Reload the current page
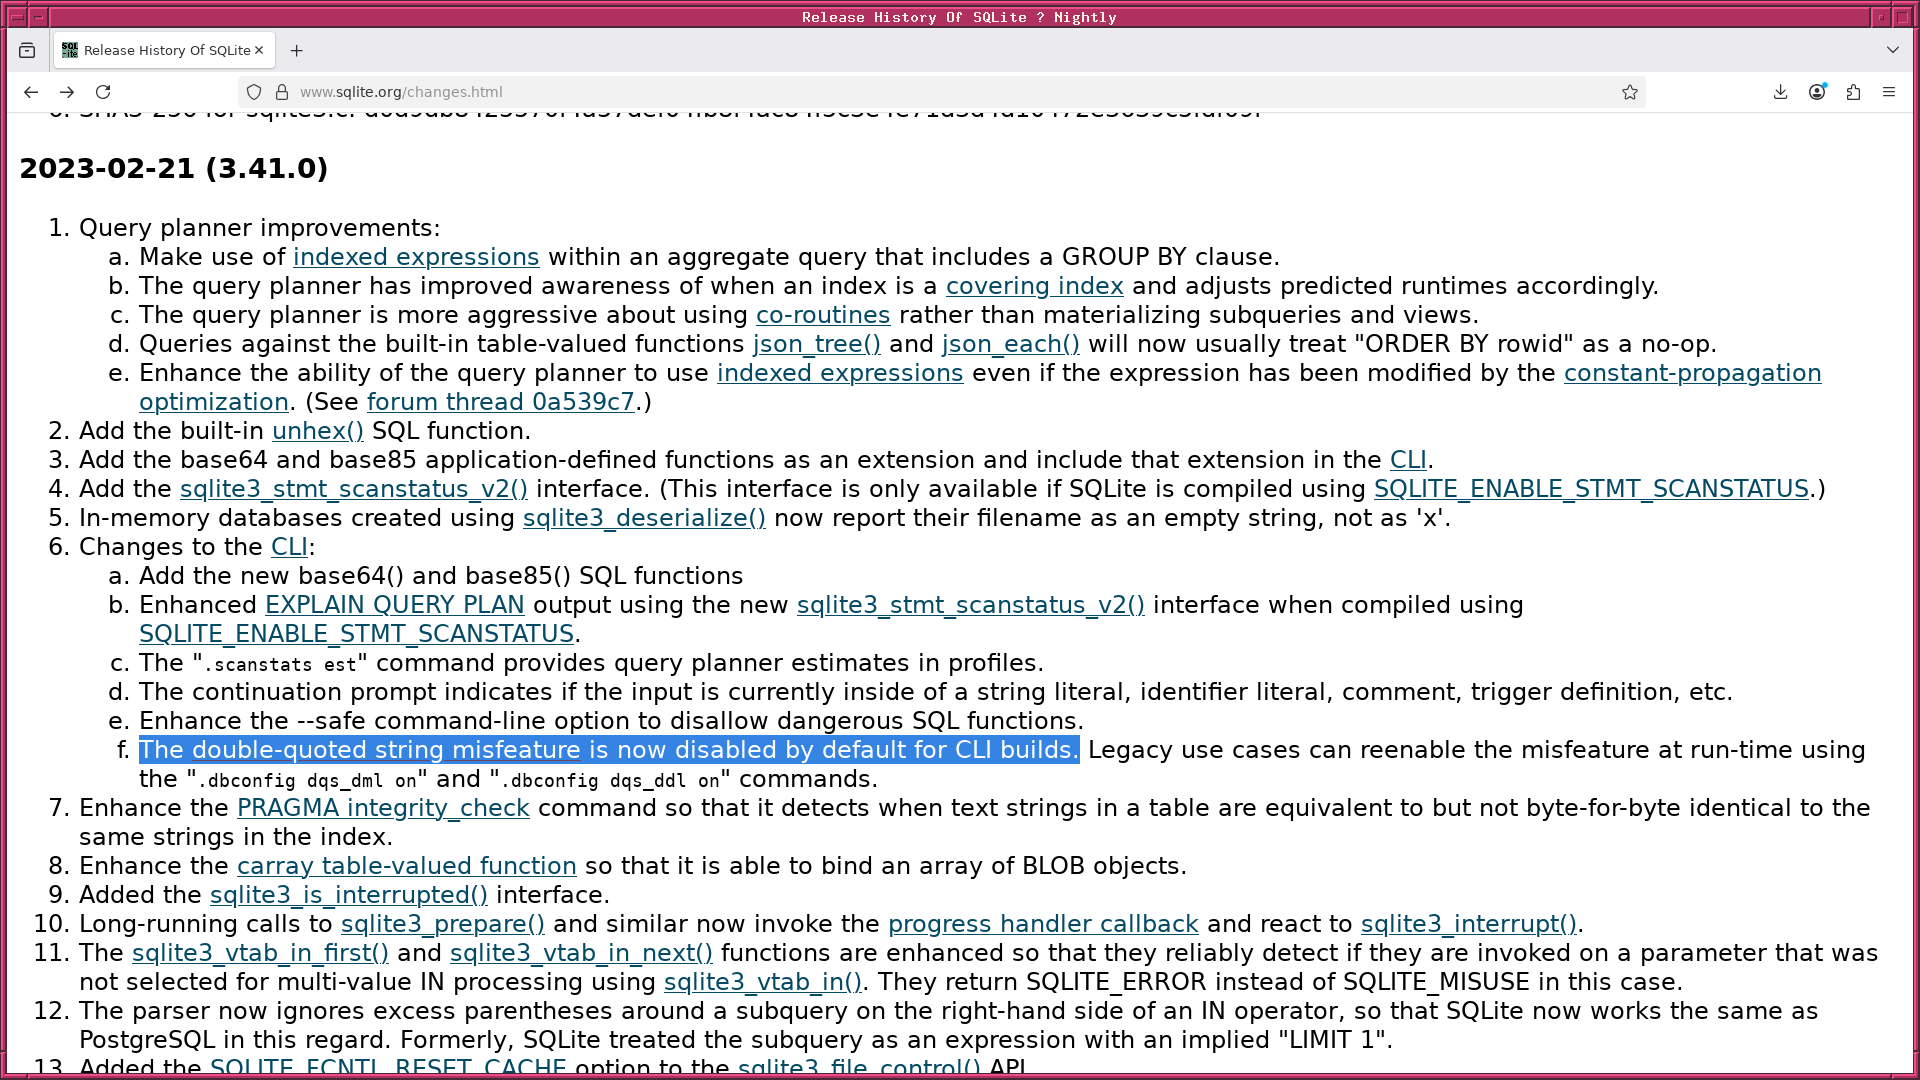 click(x=103, y=91)
